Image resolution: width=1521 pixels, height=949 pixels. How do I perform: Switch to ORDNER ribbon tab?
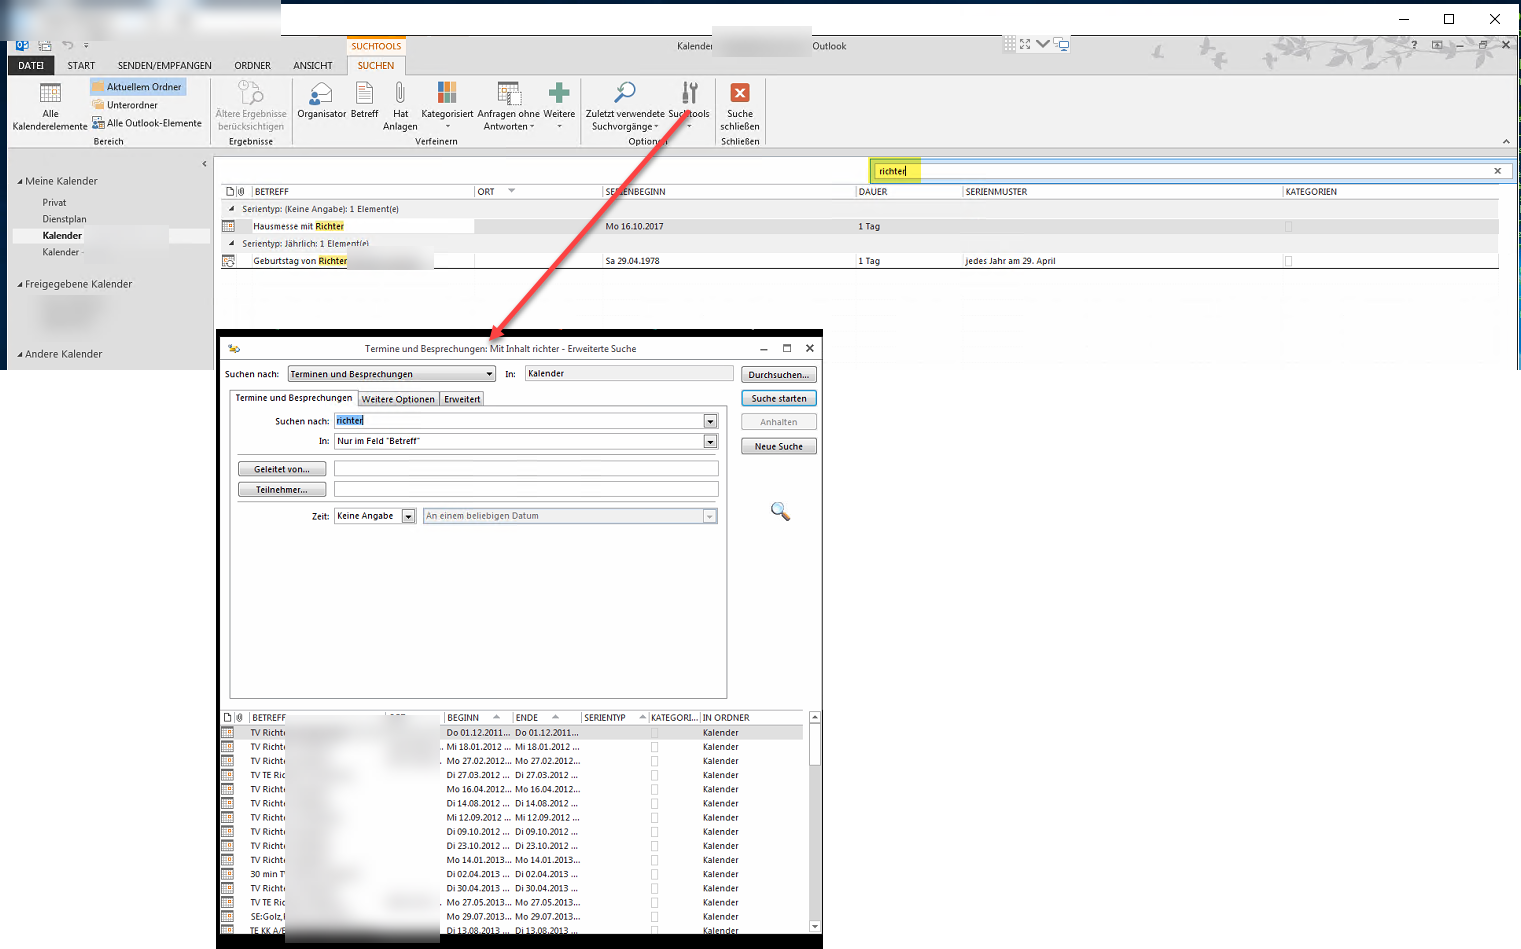(252, 66)
